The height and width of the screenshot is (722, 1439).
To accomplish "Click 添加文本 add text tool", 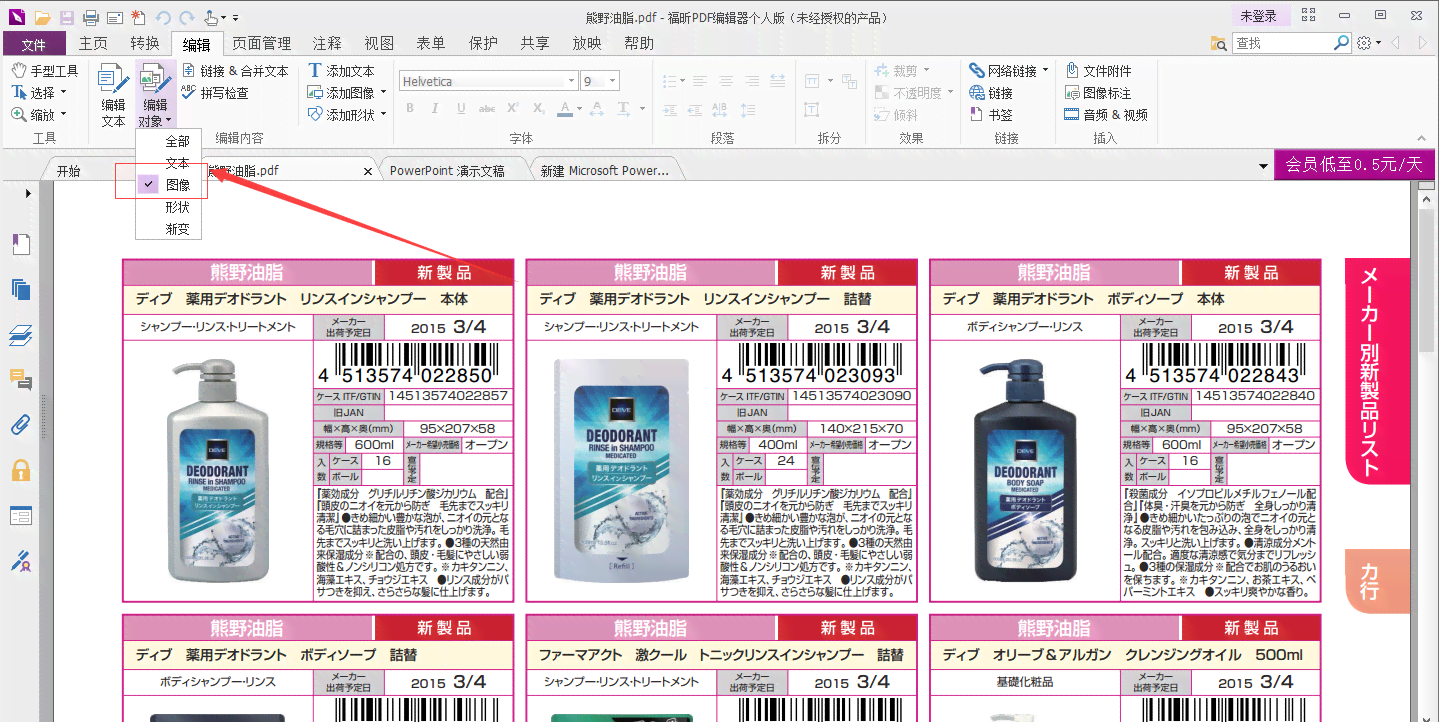I will (341, 71).
